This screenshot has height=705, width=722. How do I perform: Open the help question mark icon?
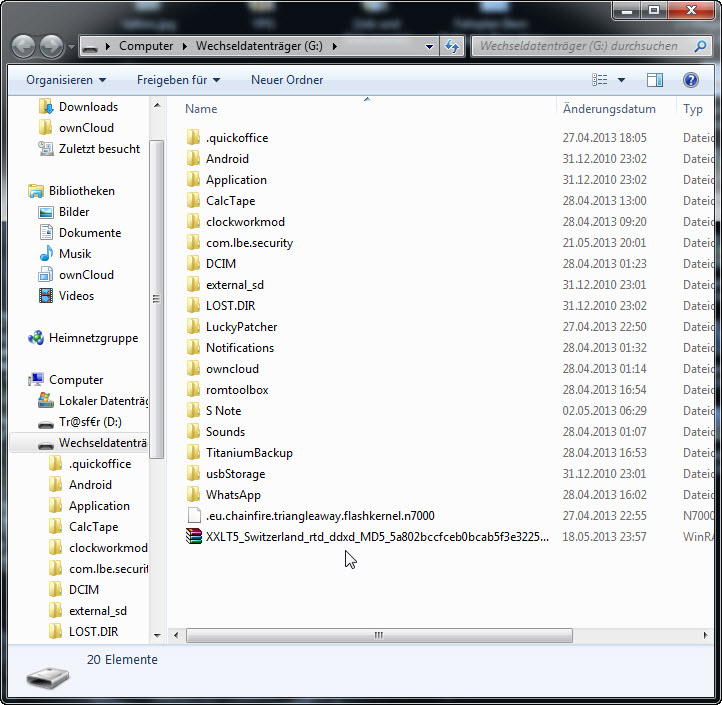click(691, 80)
